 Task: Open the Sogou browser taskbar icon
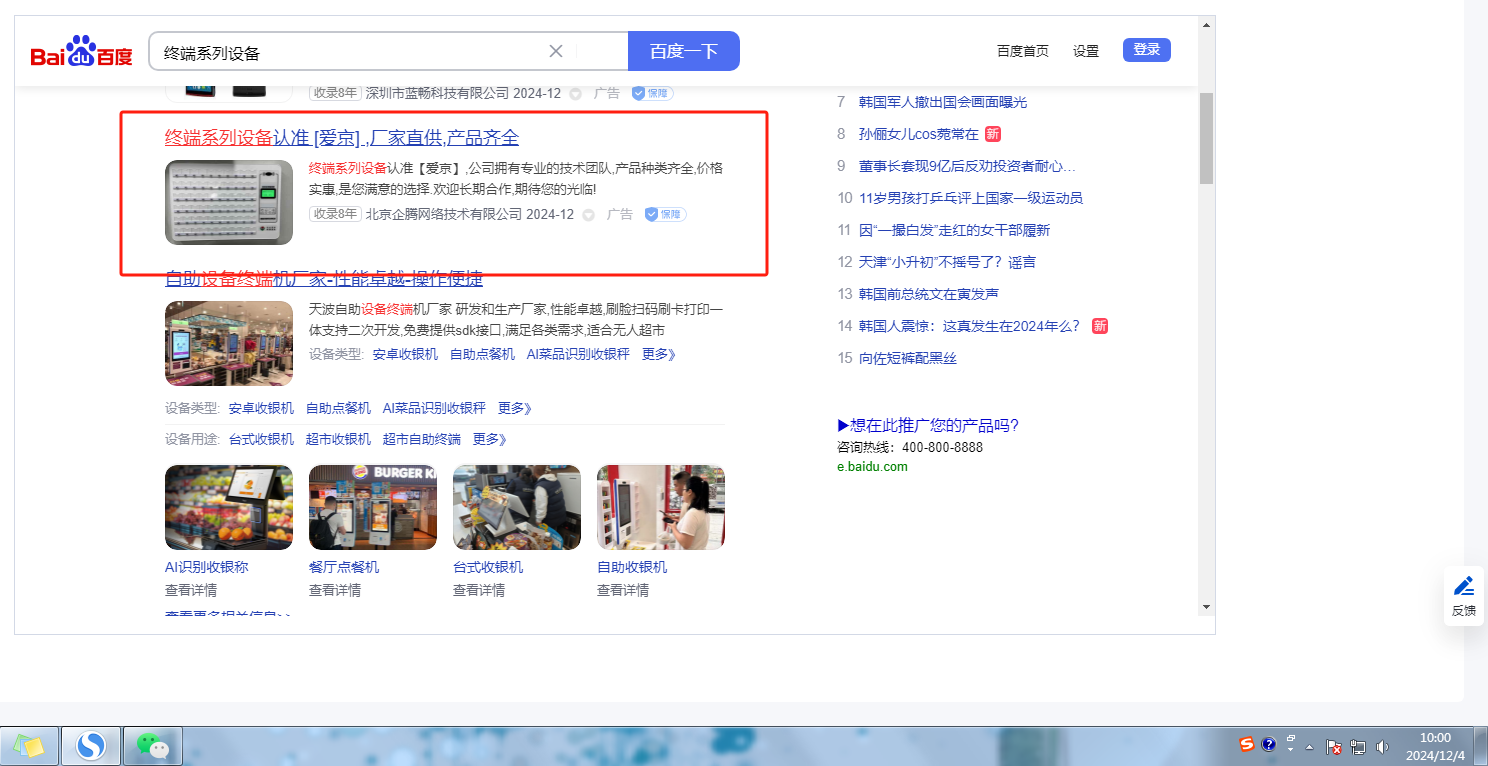[x=91, y=746]
